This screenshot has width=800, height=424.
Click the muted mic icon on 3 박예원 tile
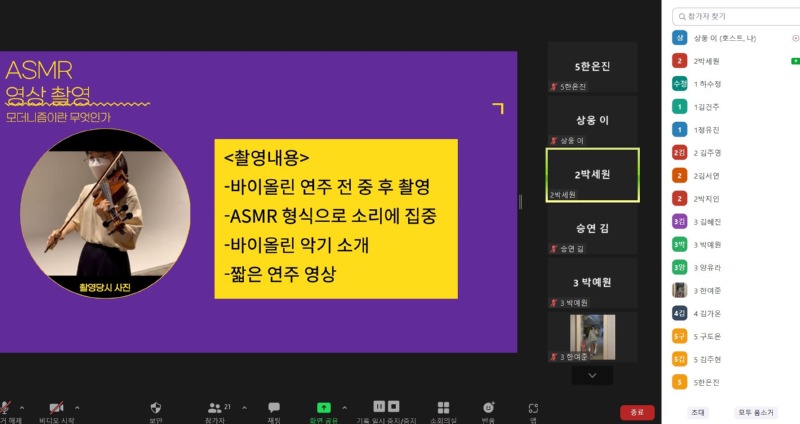click(x=554, y=303)
